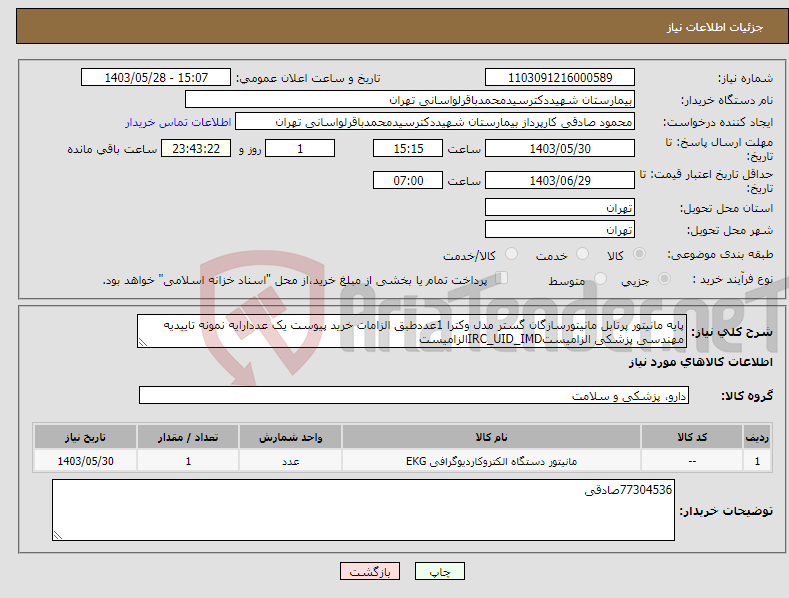The height and width of the screenshot is (598, 789).
Task: Click the توضیحات خریدار label
Action: click(726, 511)
